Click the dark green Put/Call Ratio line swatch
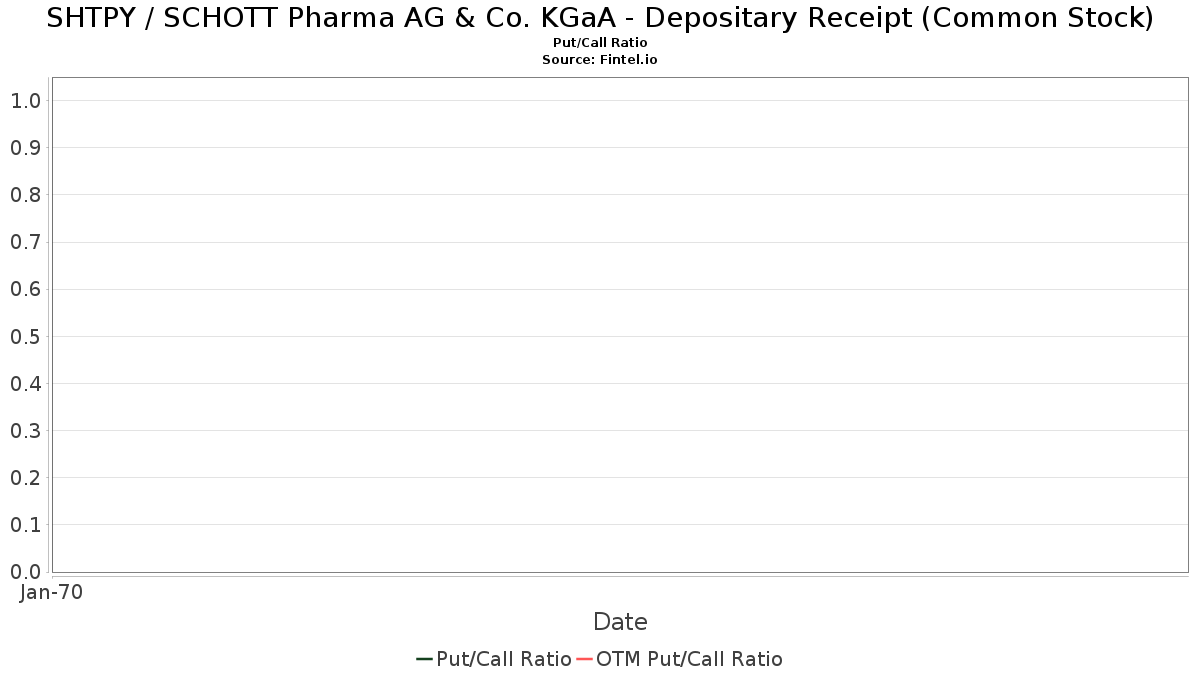The width and height of the screenshot is (1200, 675). [425, 659]
